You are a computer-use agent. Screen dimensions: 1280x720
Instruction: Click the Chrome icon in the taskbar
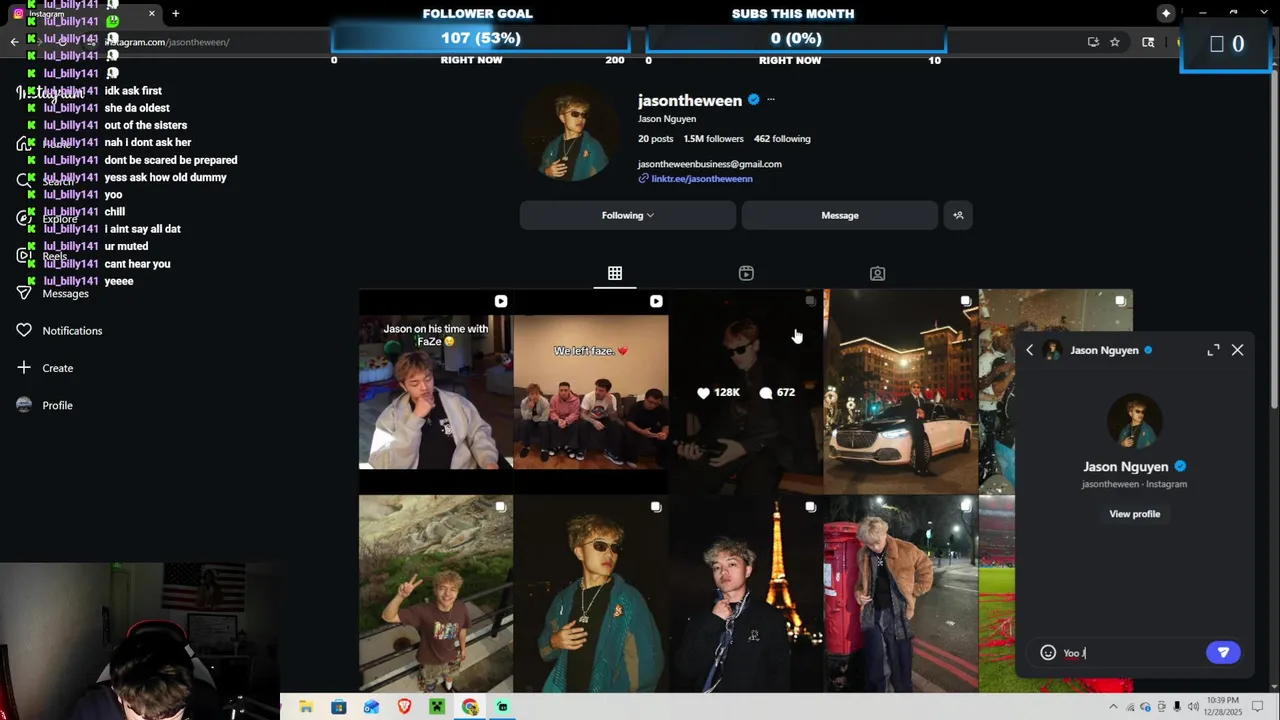tap(470, 707)
